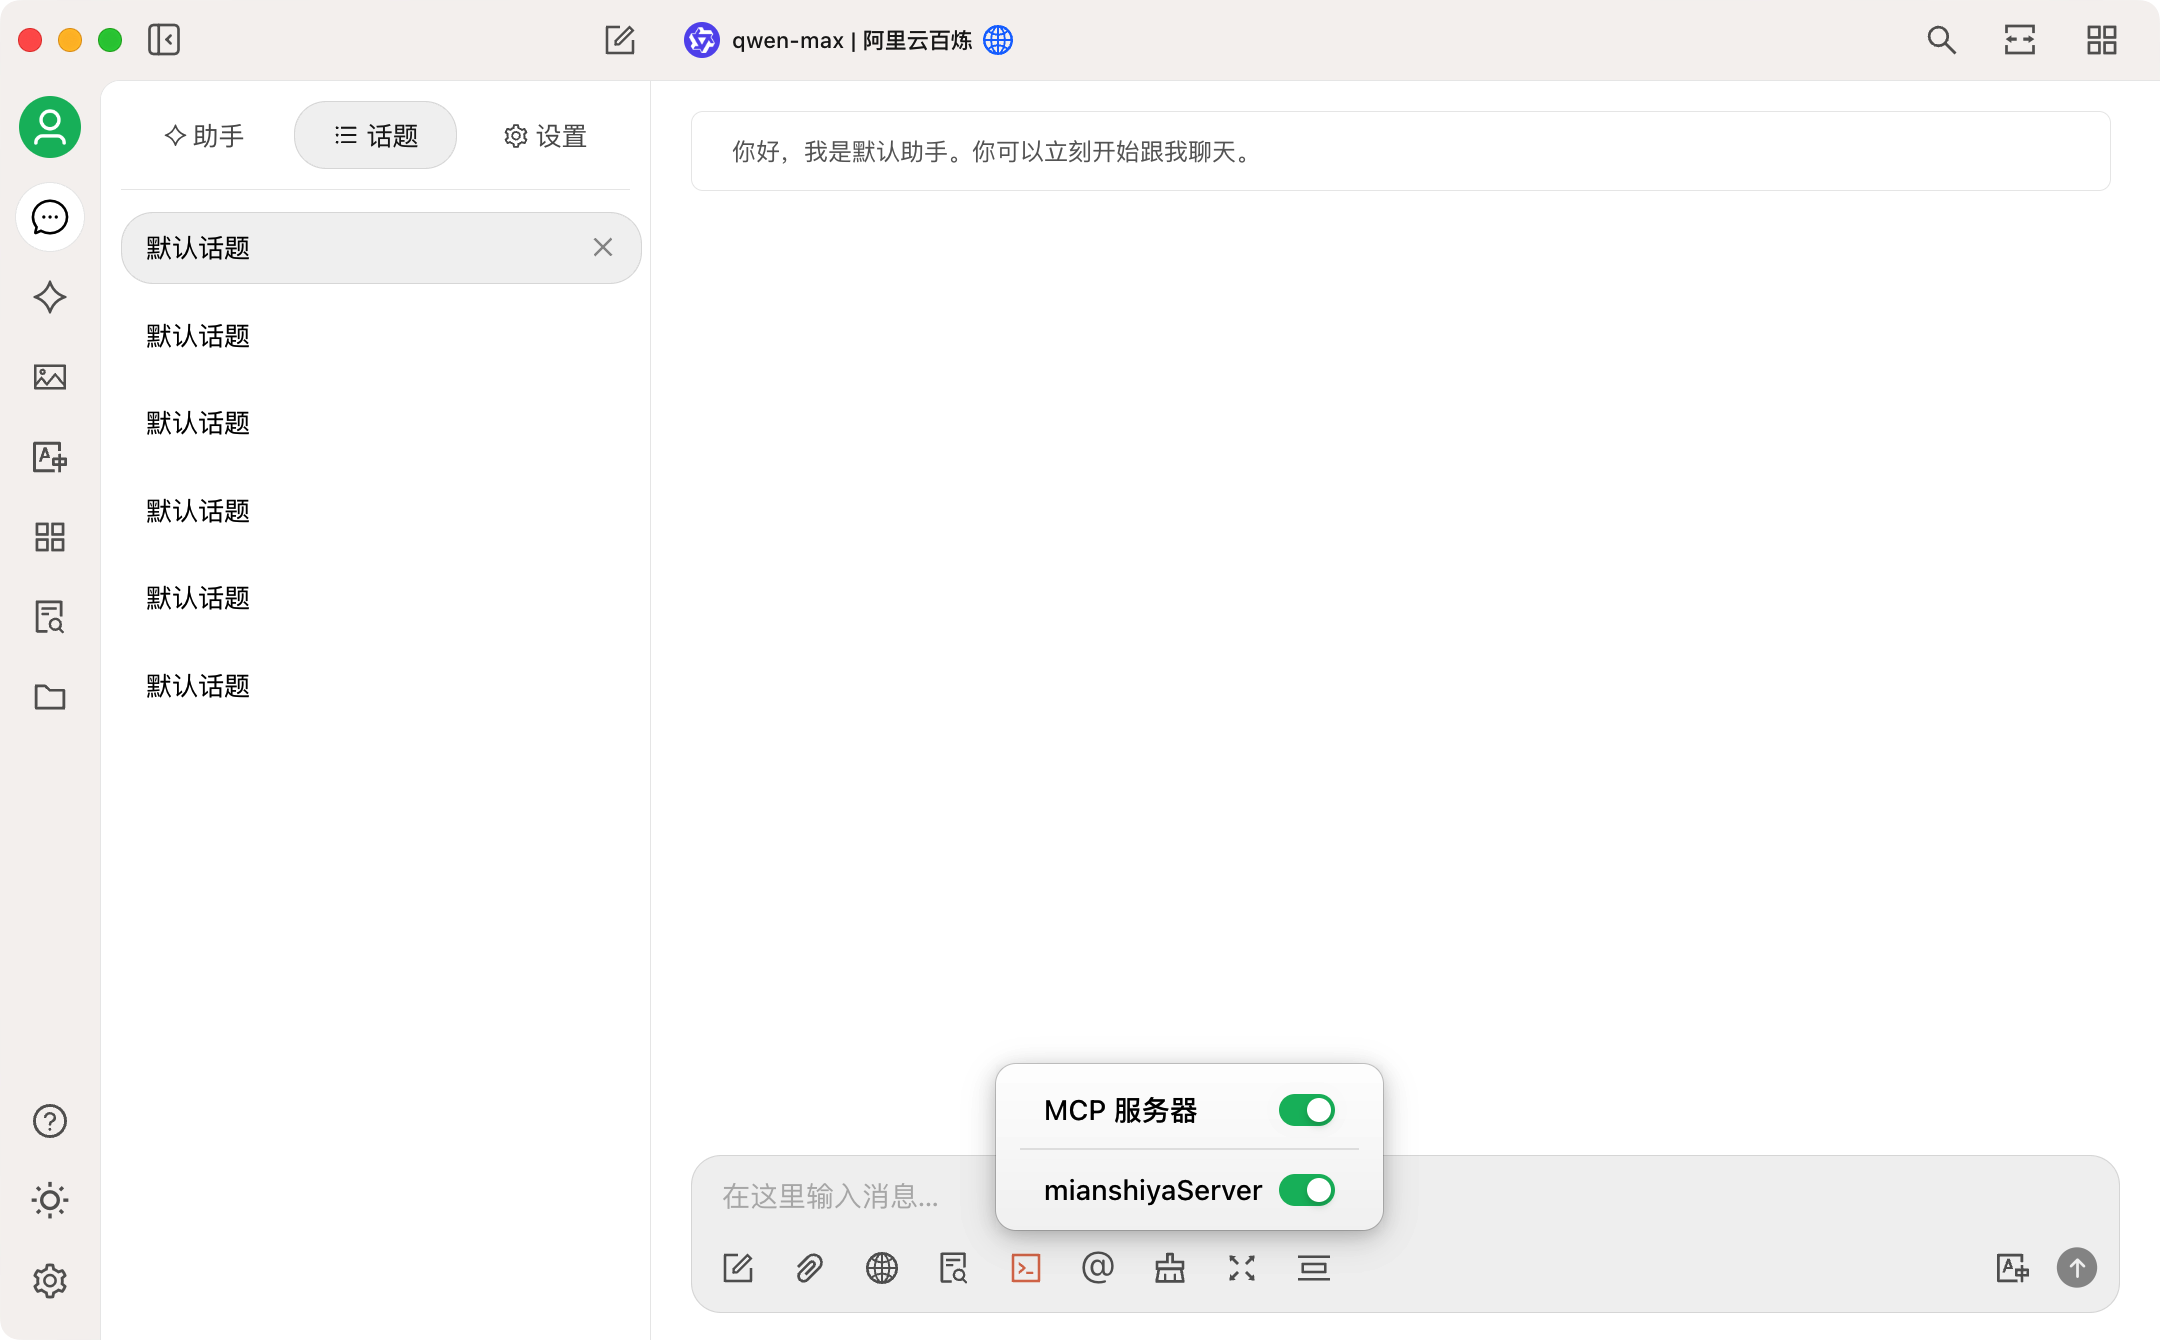Click the @ mention model icon
The image size is (2160, 1340).
(1097, 1268)
